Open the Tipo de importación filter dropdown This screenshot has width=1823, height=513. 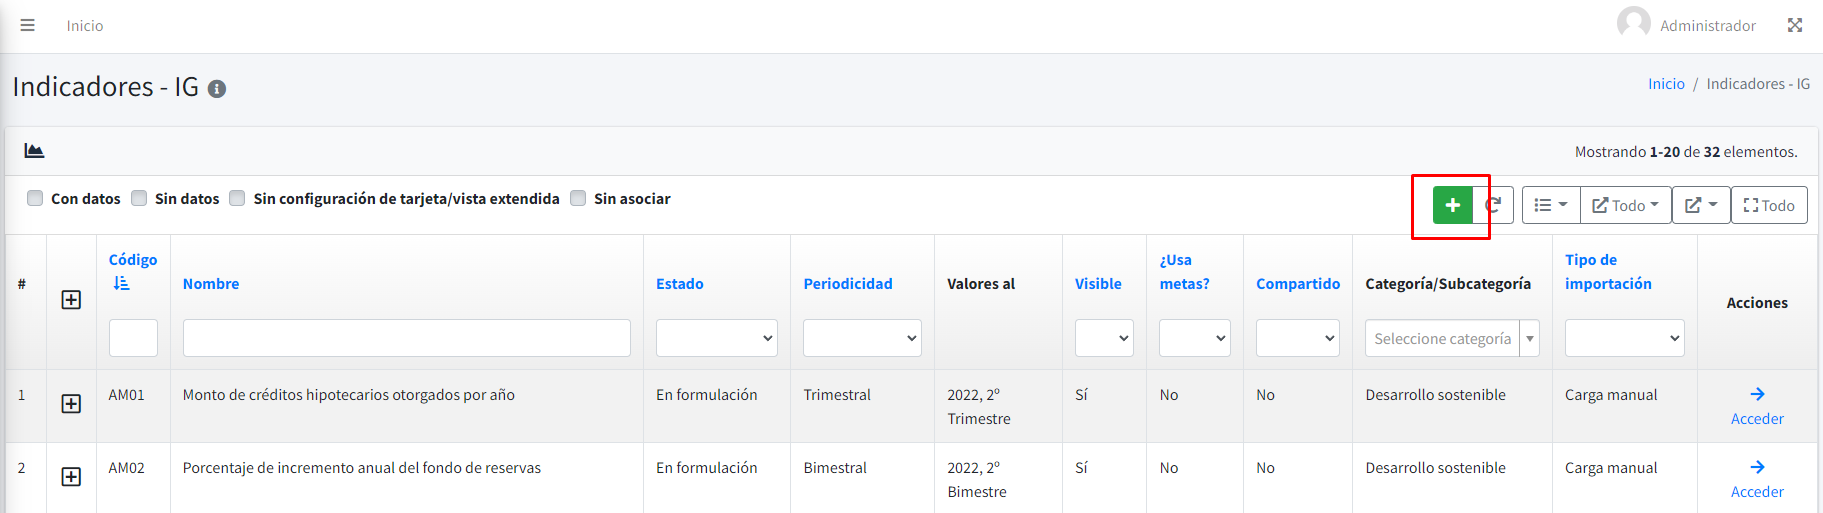(1625, 338)
